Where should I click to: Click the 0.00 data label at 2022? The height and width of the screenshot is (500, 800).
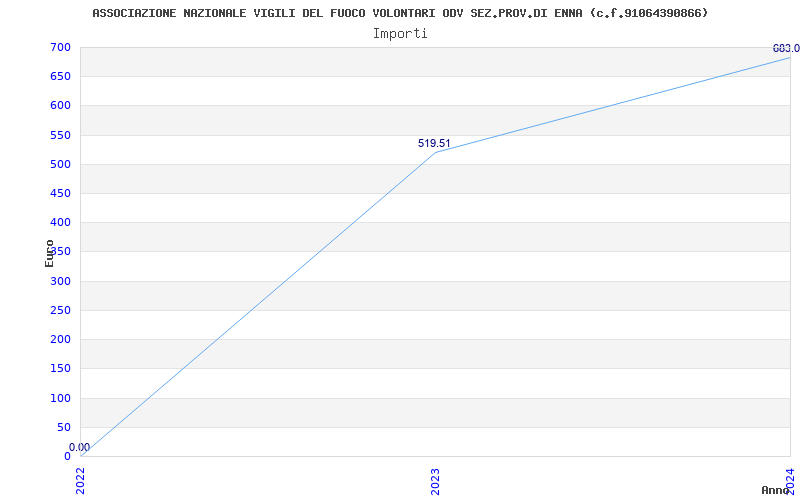pyautogui.click(x=80, y=447)
